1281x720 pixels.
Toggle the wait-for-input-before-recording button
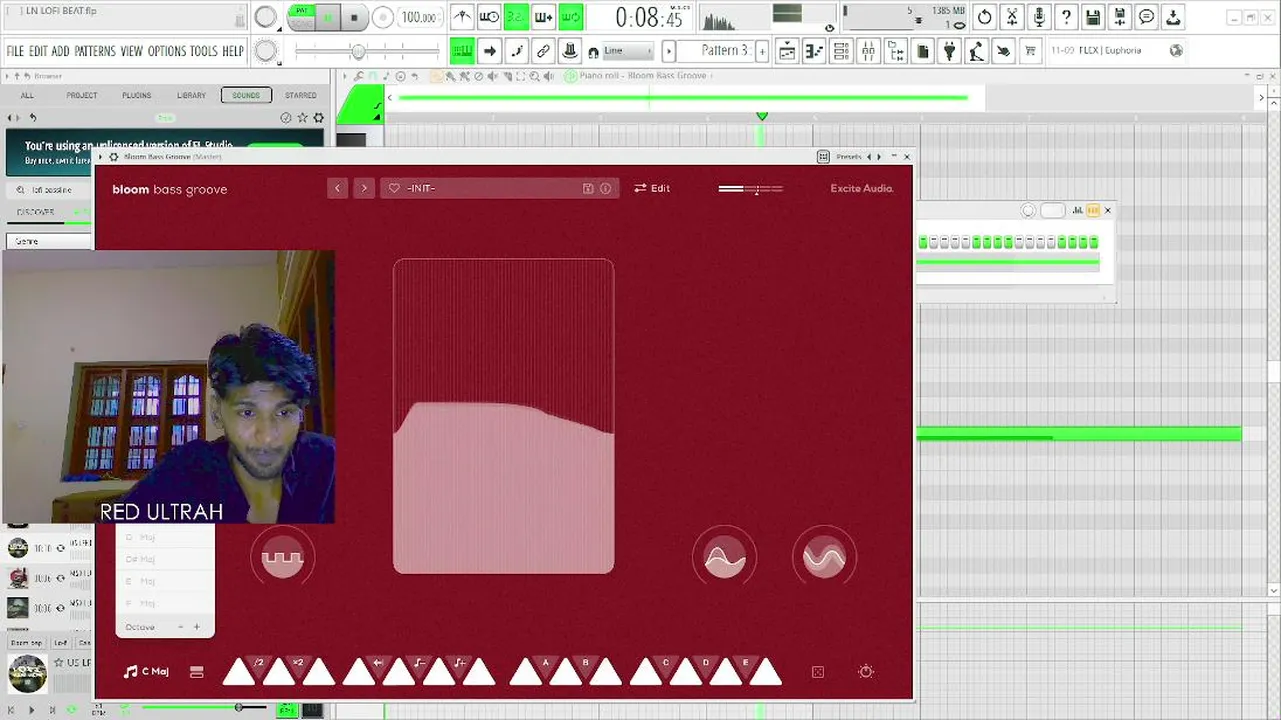tap(489, 17)
